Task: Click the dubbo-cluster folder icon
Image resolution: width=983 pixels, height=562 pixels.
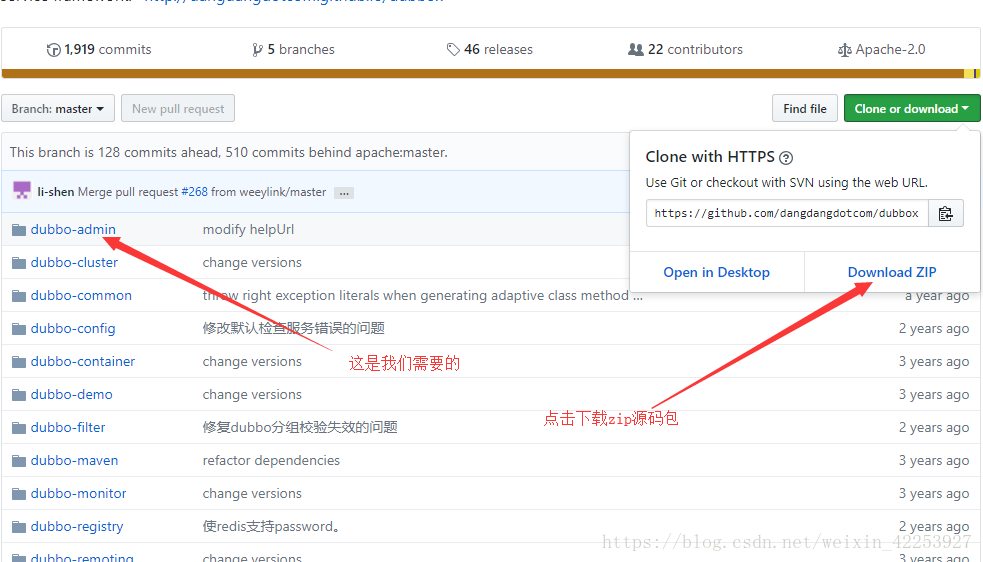Action: click(19, 263)
